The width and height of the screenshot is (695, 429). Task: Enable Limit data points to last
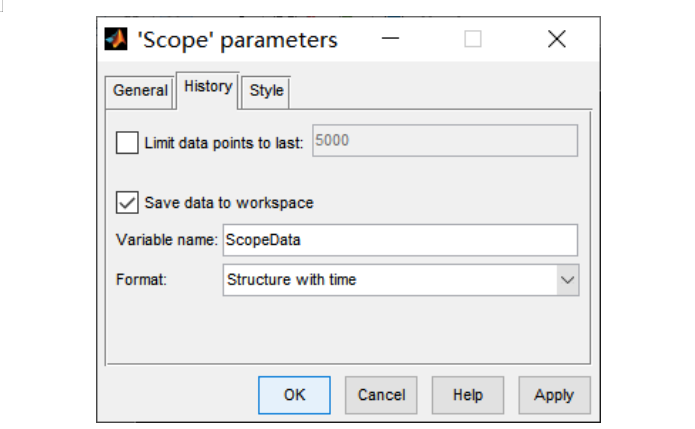128,142
